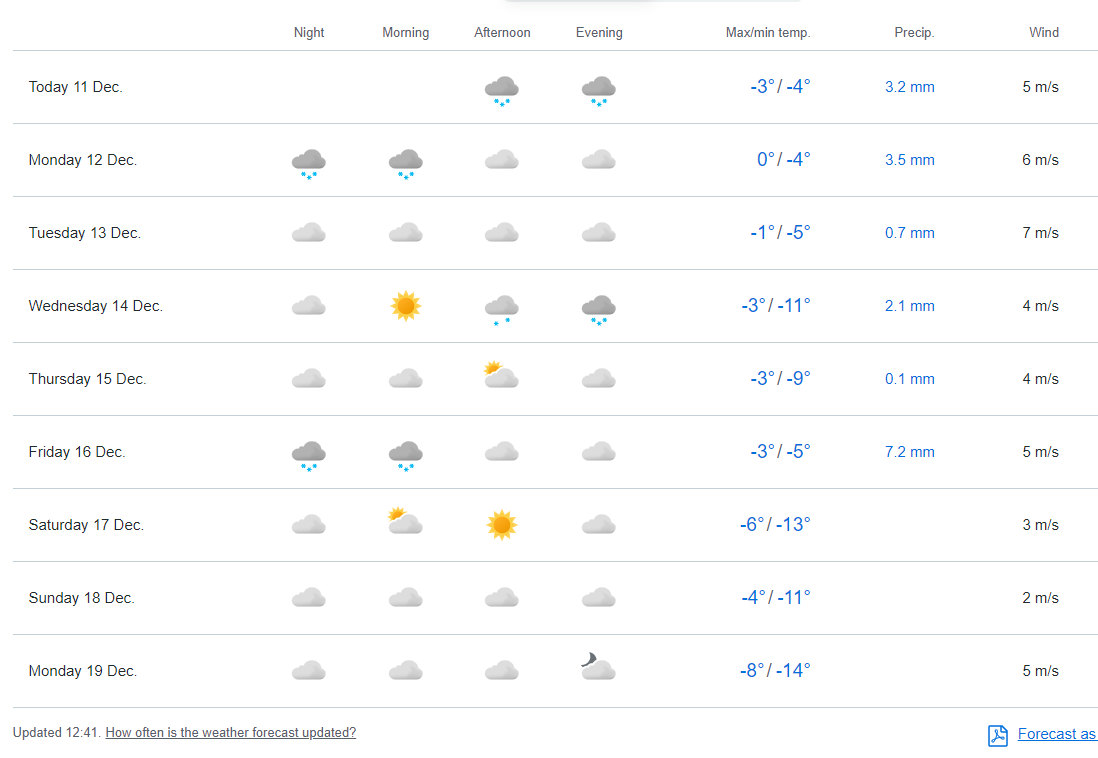This screenshot has height=758, width=1098.
Task: Click snow icon for Wednesday 14 evening
Action: pyautogui.click(x=598, y=309)
